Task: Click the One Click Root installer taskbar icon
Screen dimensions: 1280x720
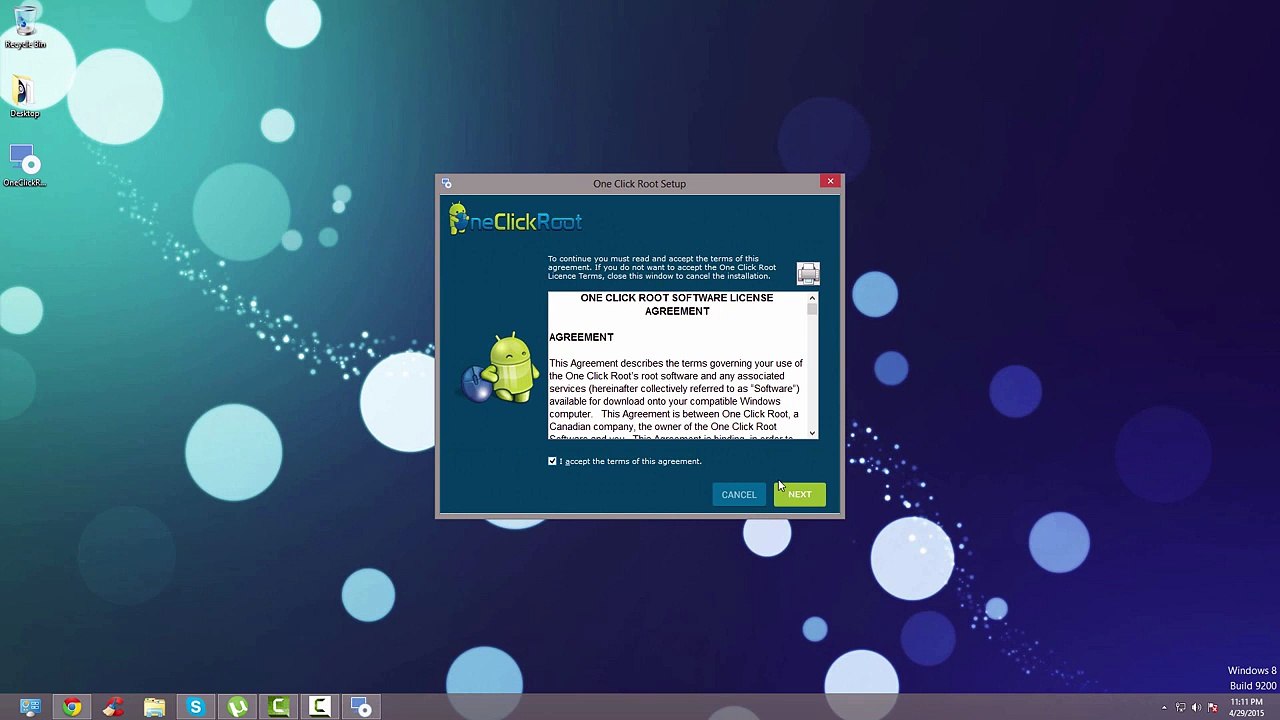Action: point(362,707)
